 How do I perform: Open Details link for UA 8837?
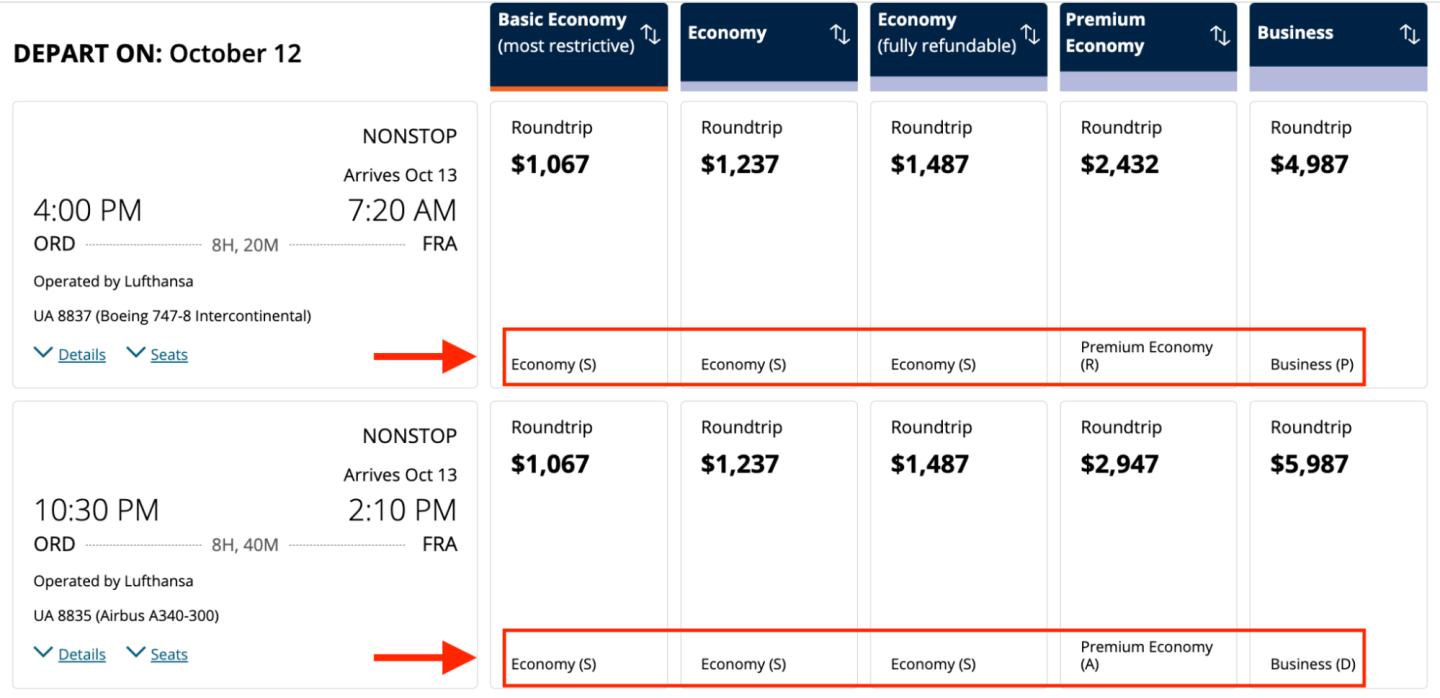click(x=82, y=355)
